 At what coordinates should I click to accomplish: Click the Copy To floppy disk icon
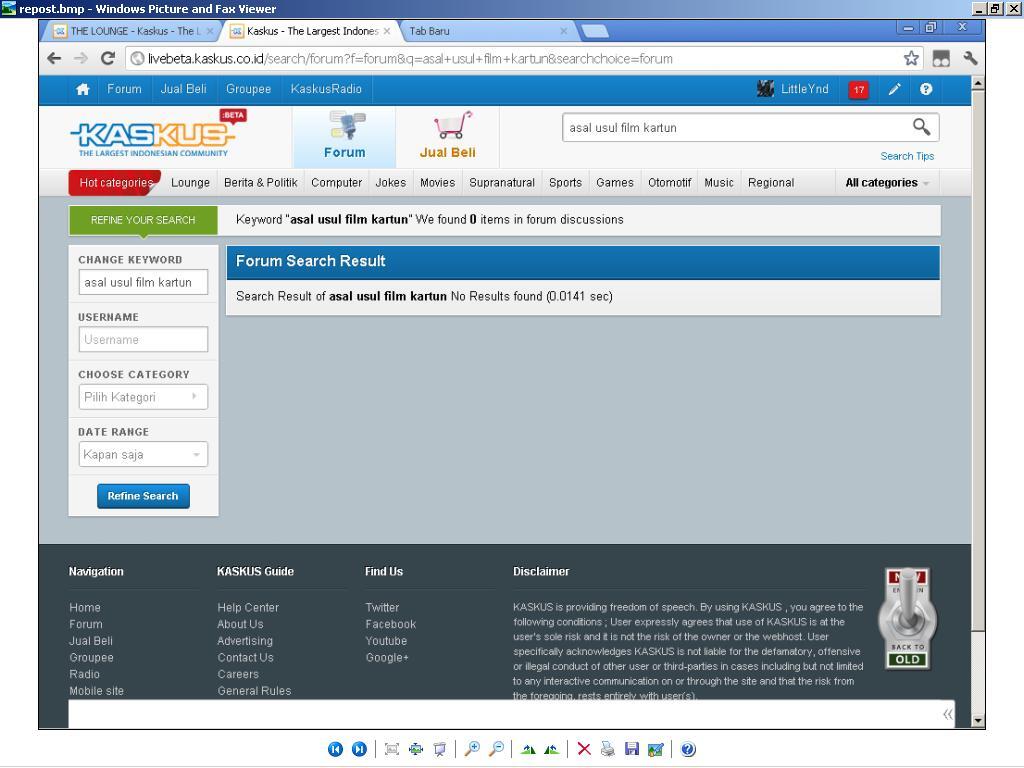(x=632, y=749)
